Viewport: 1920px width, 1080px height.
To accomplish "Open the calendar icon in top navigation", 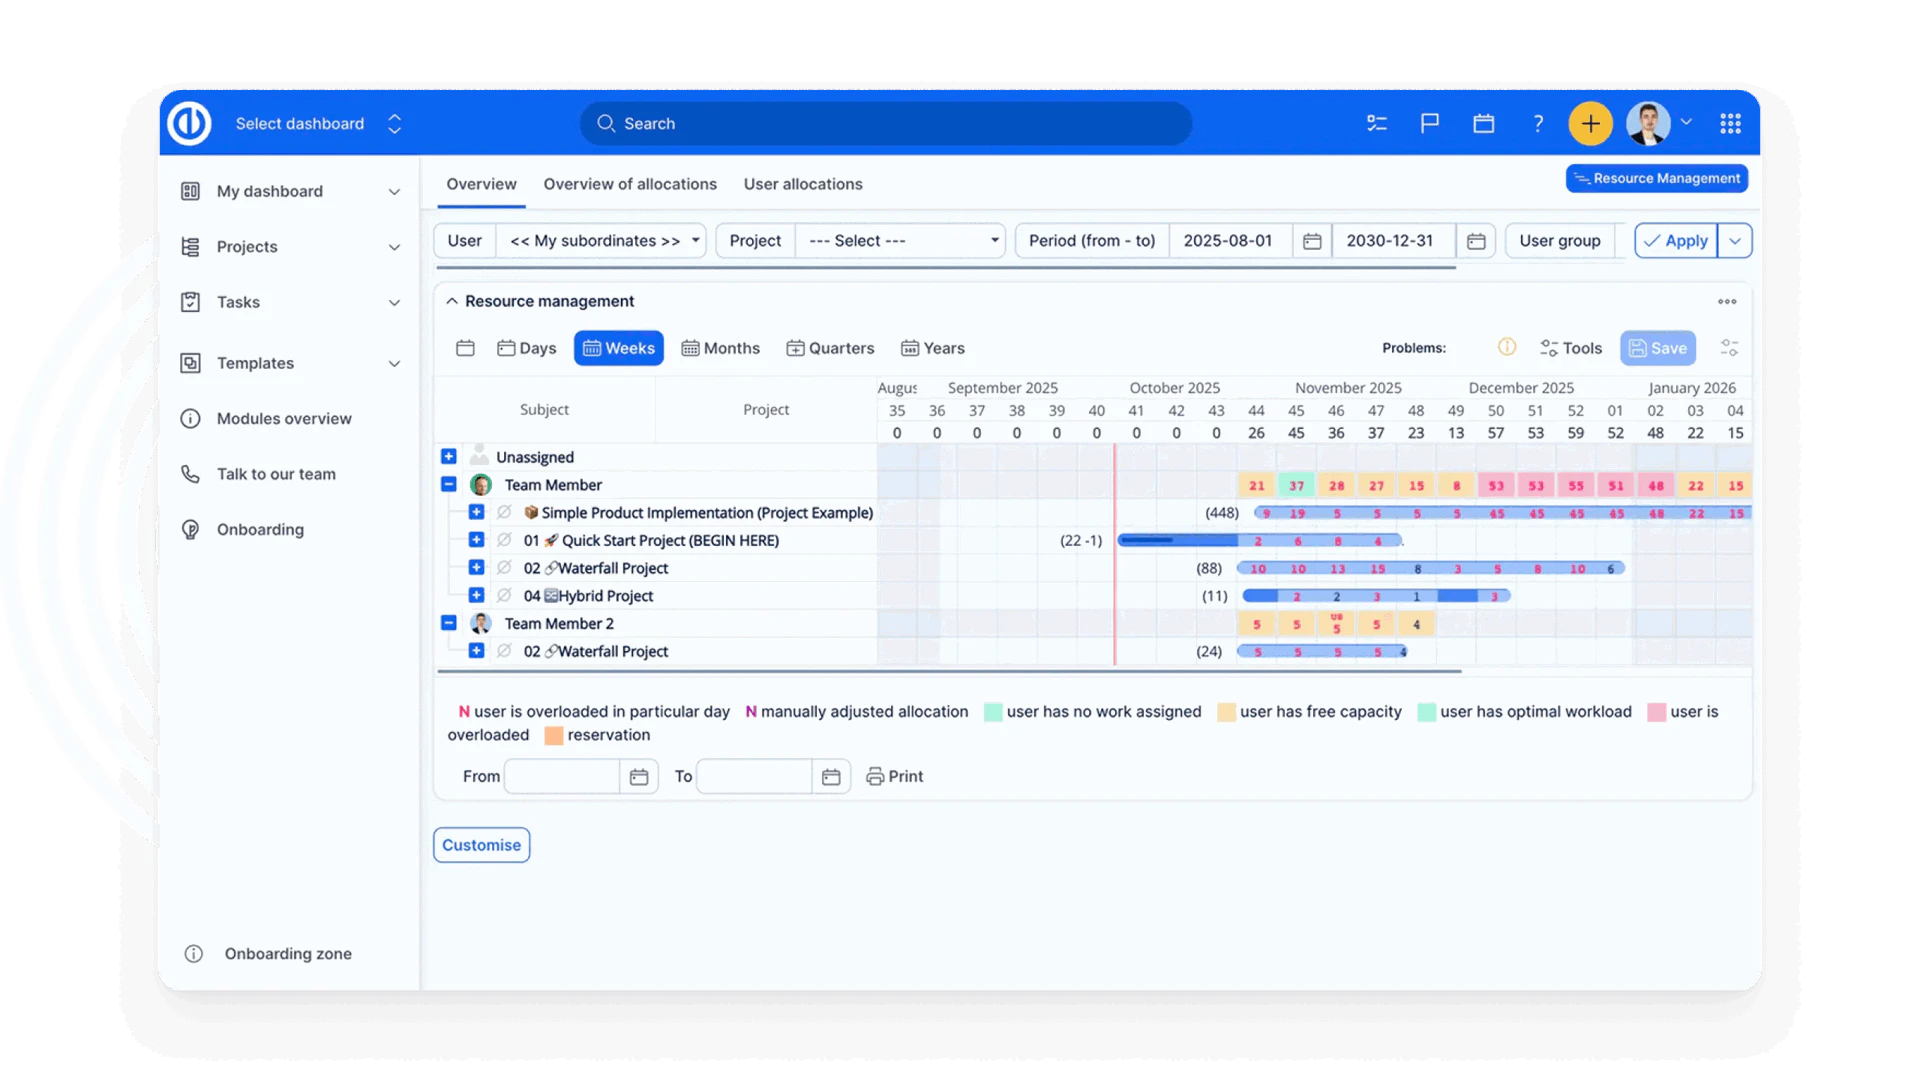I will [1483, 123].
